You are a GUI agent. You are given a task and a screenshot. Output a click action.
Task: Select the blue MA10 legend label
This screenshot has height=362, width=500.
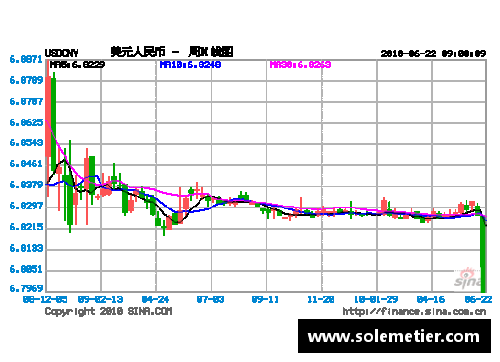tap(190, 64)
